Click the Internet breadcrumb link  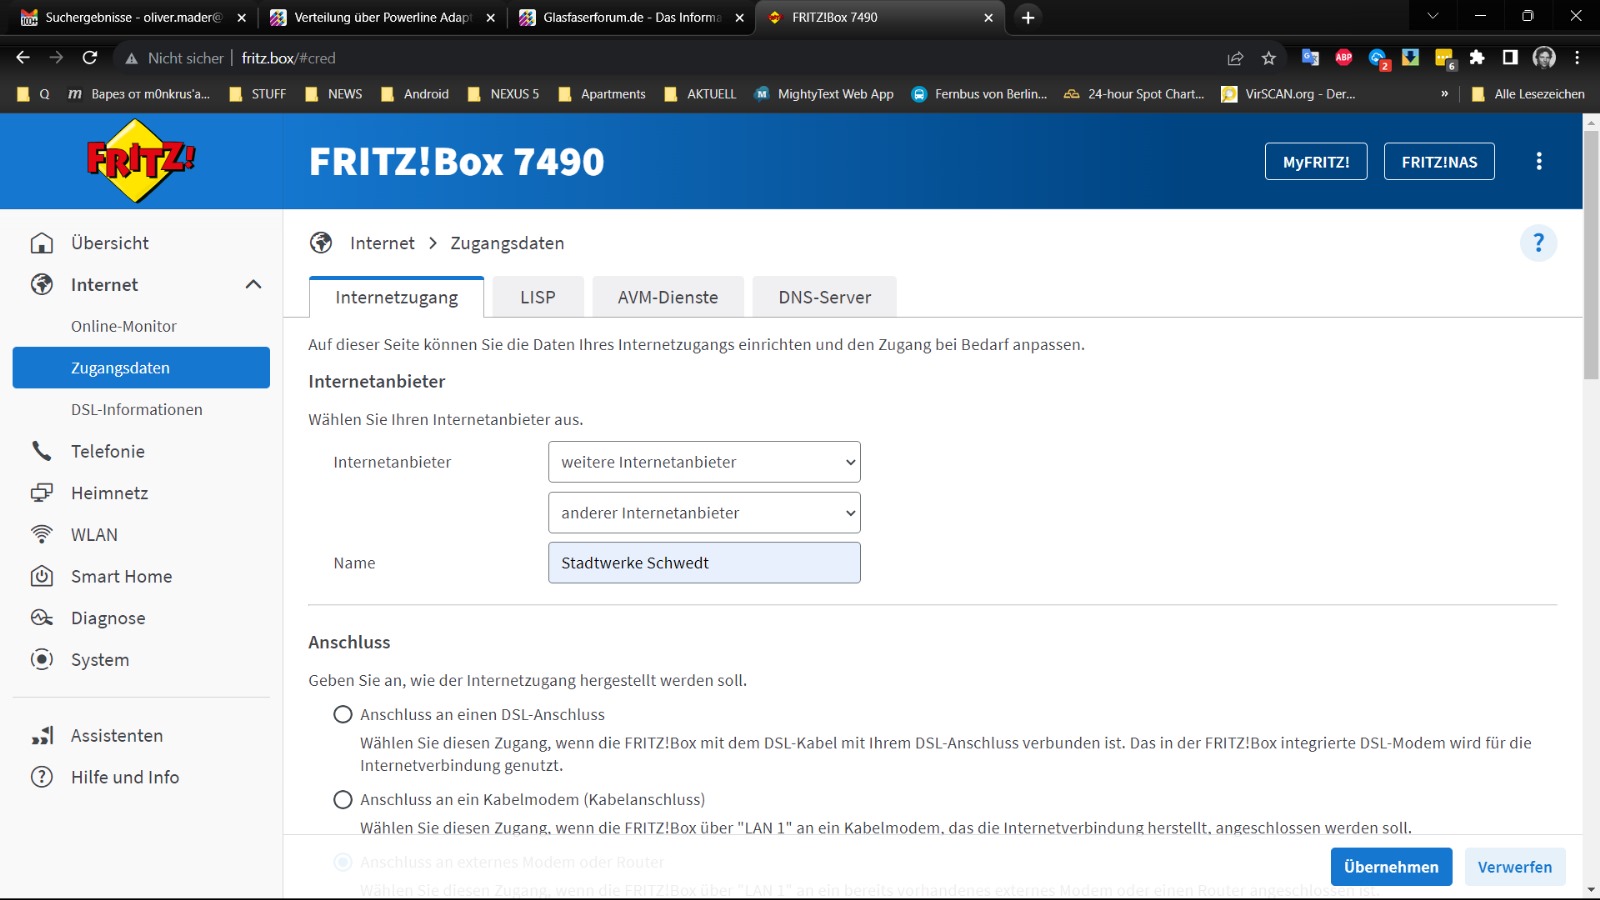pos(382,243)
